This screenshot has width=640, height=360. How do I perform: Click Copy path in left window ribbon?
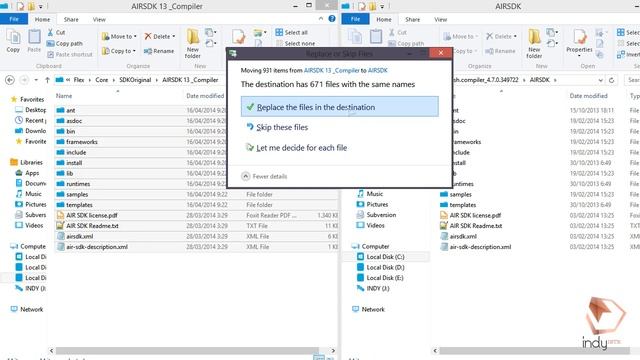tap(64, 43)
